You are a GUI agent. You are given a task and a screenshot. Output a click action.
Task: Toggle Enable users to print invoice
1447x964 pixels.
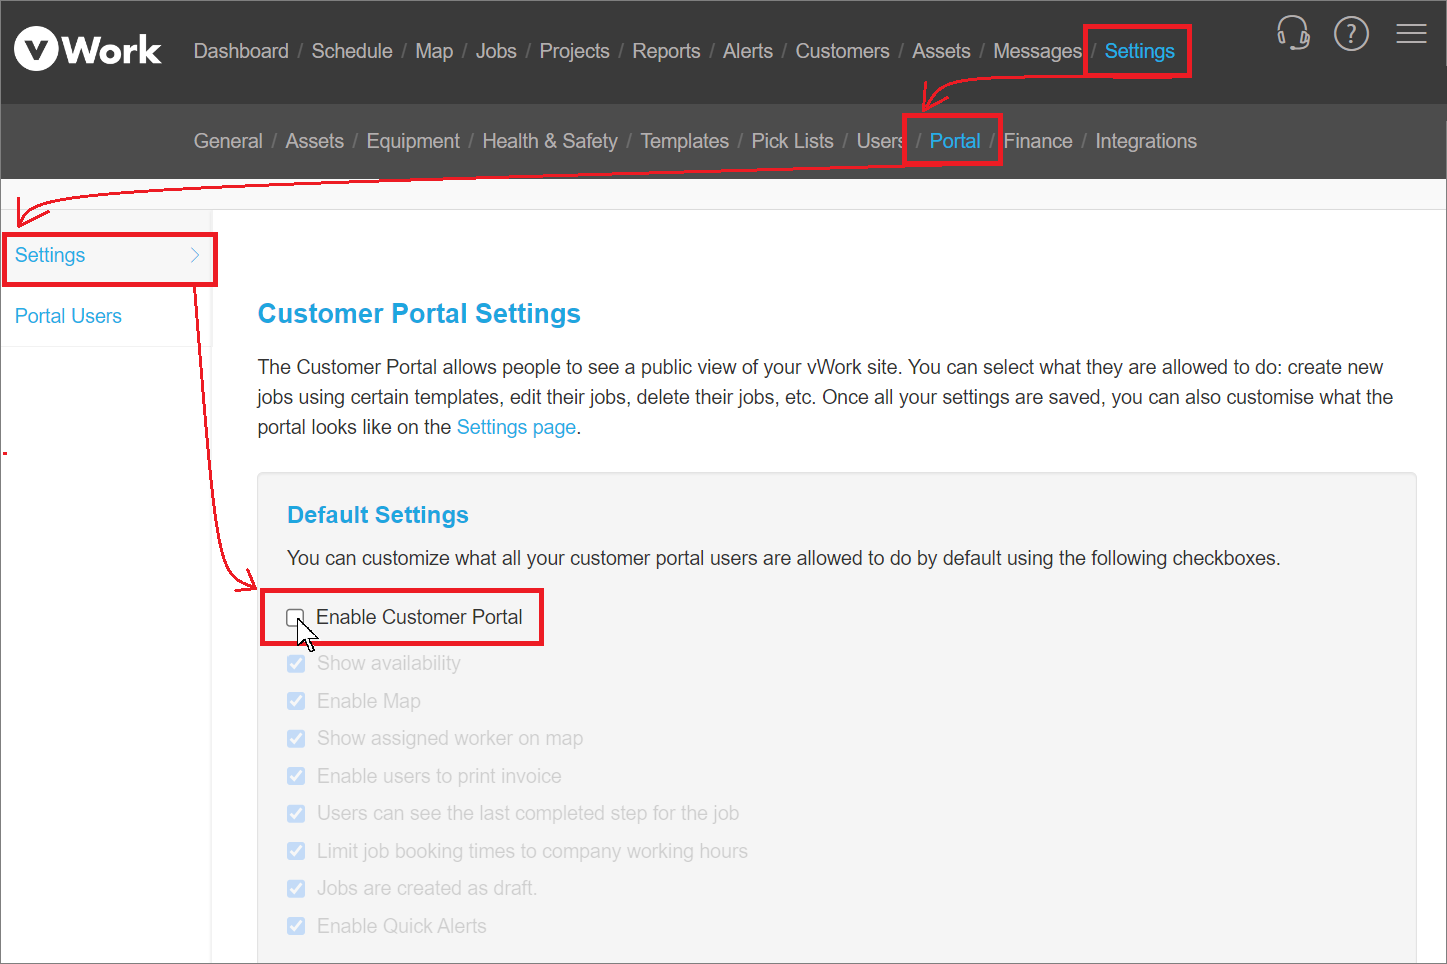pyautogui.click(x=296, y=776)
